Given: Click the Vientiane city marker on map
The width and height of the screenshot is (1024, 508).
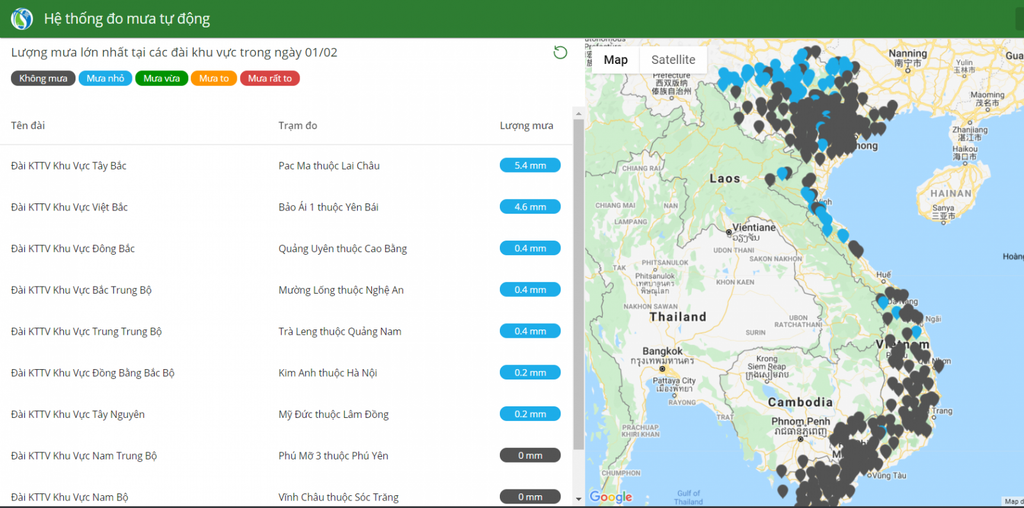Looking at the screenshot, I should pyautogui.click(x=729, y=232).
